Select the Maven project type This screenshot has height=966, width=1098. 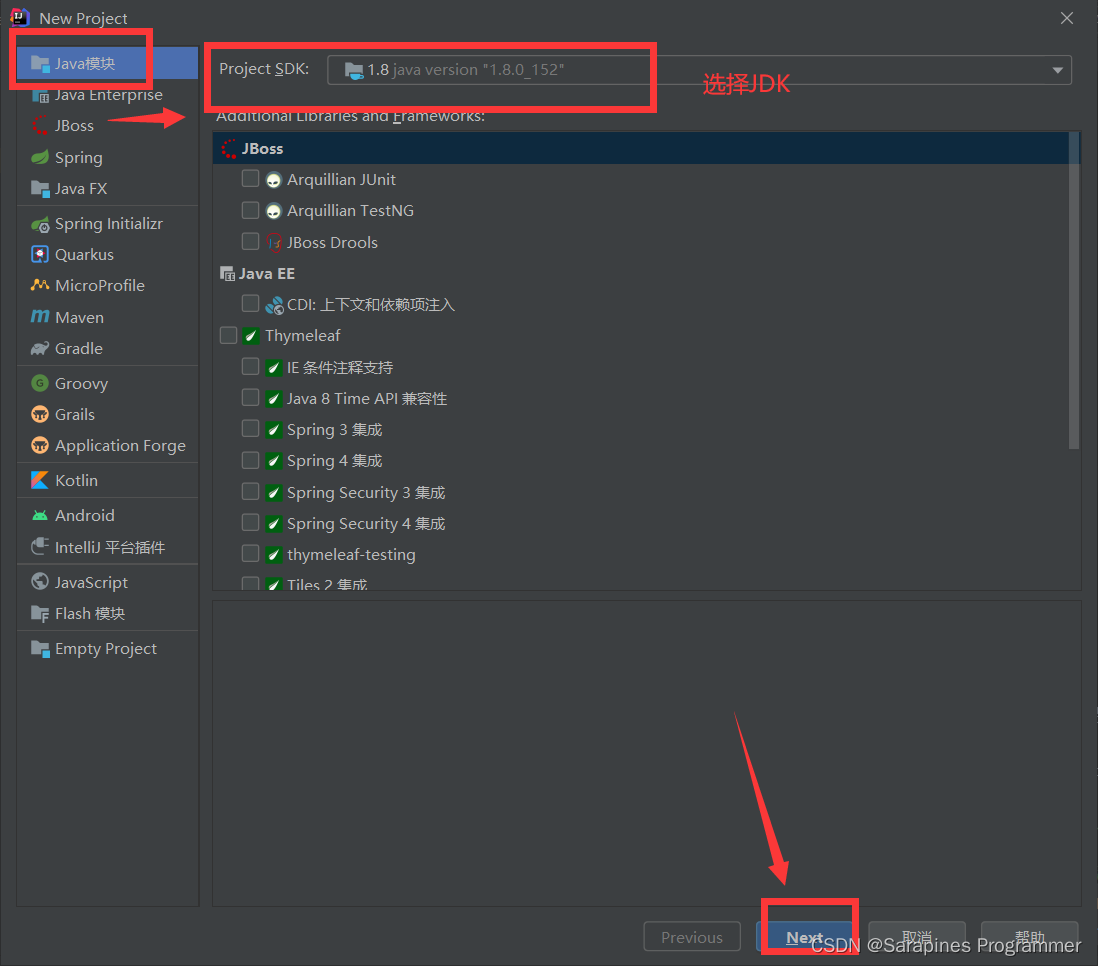[x=76, y=317]
